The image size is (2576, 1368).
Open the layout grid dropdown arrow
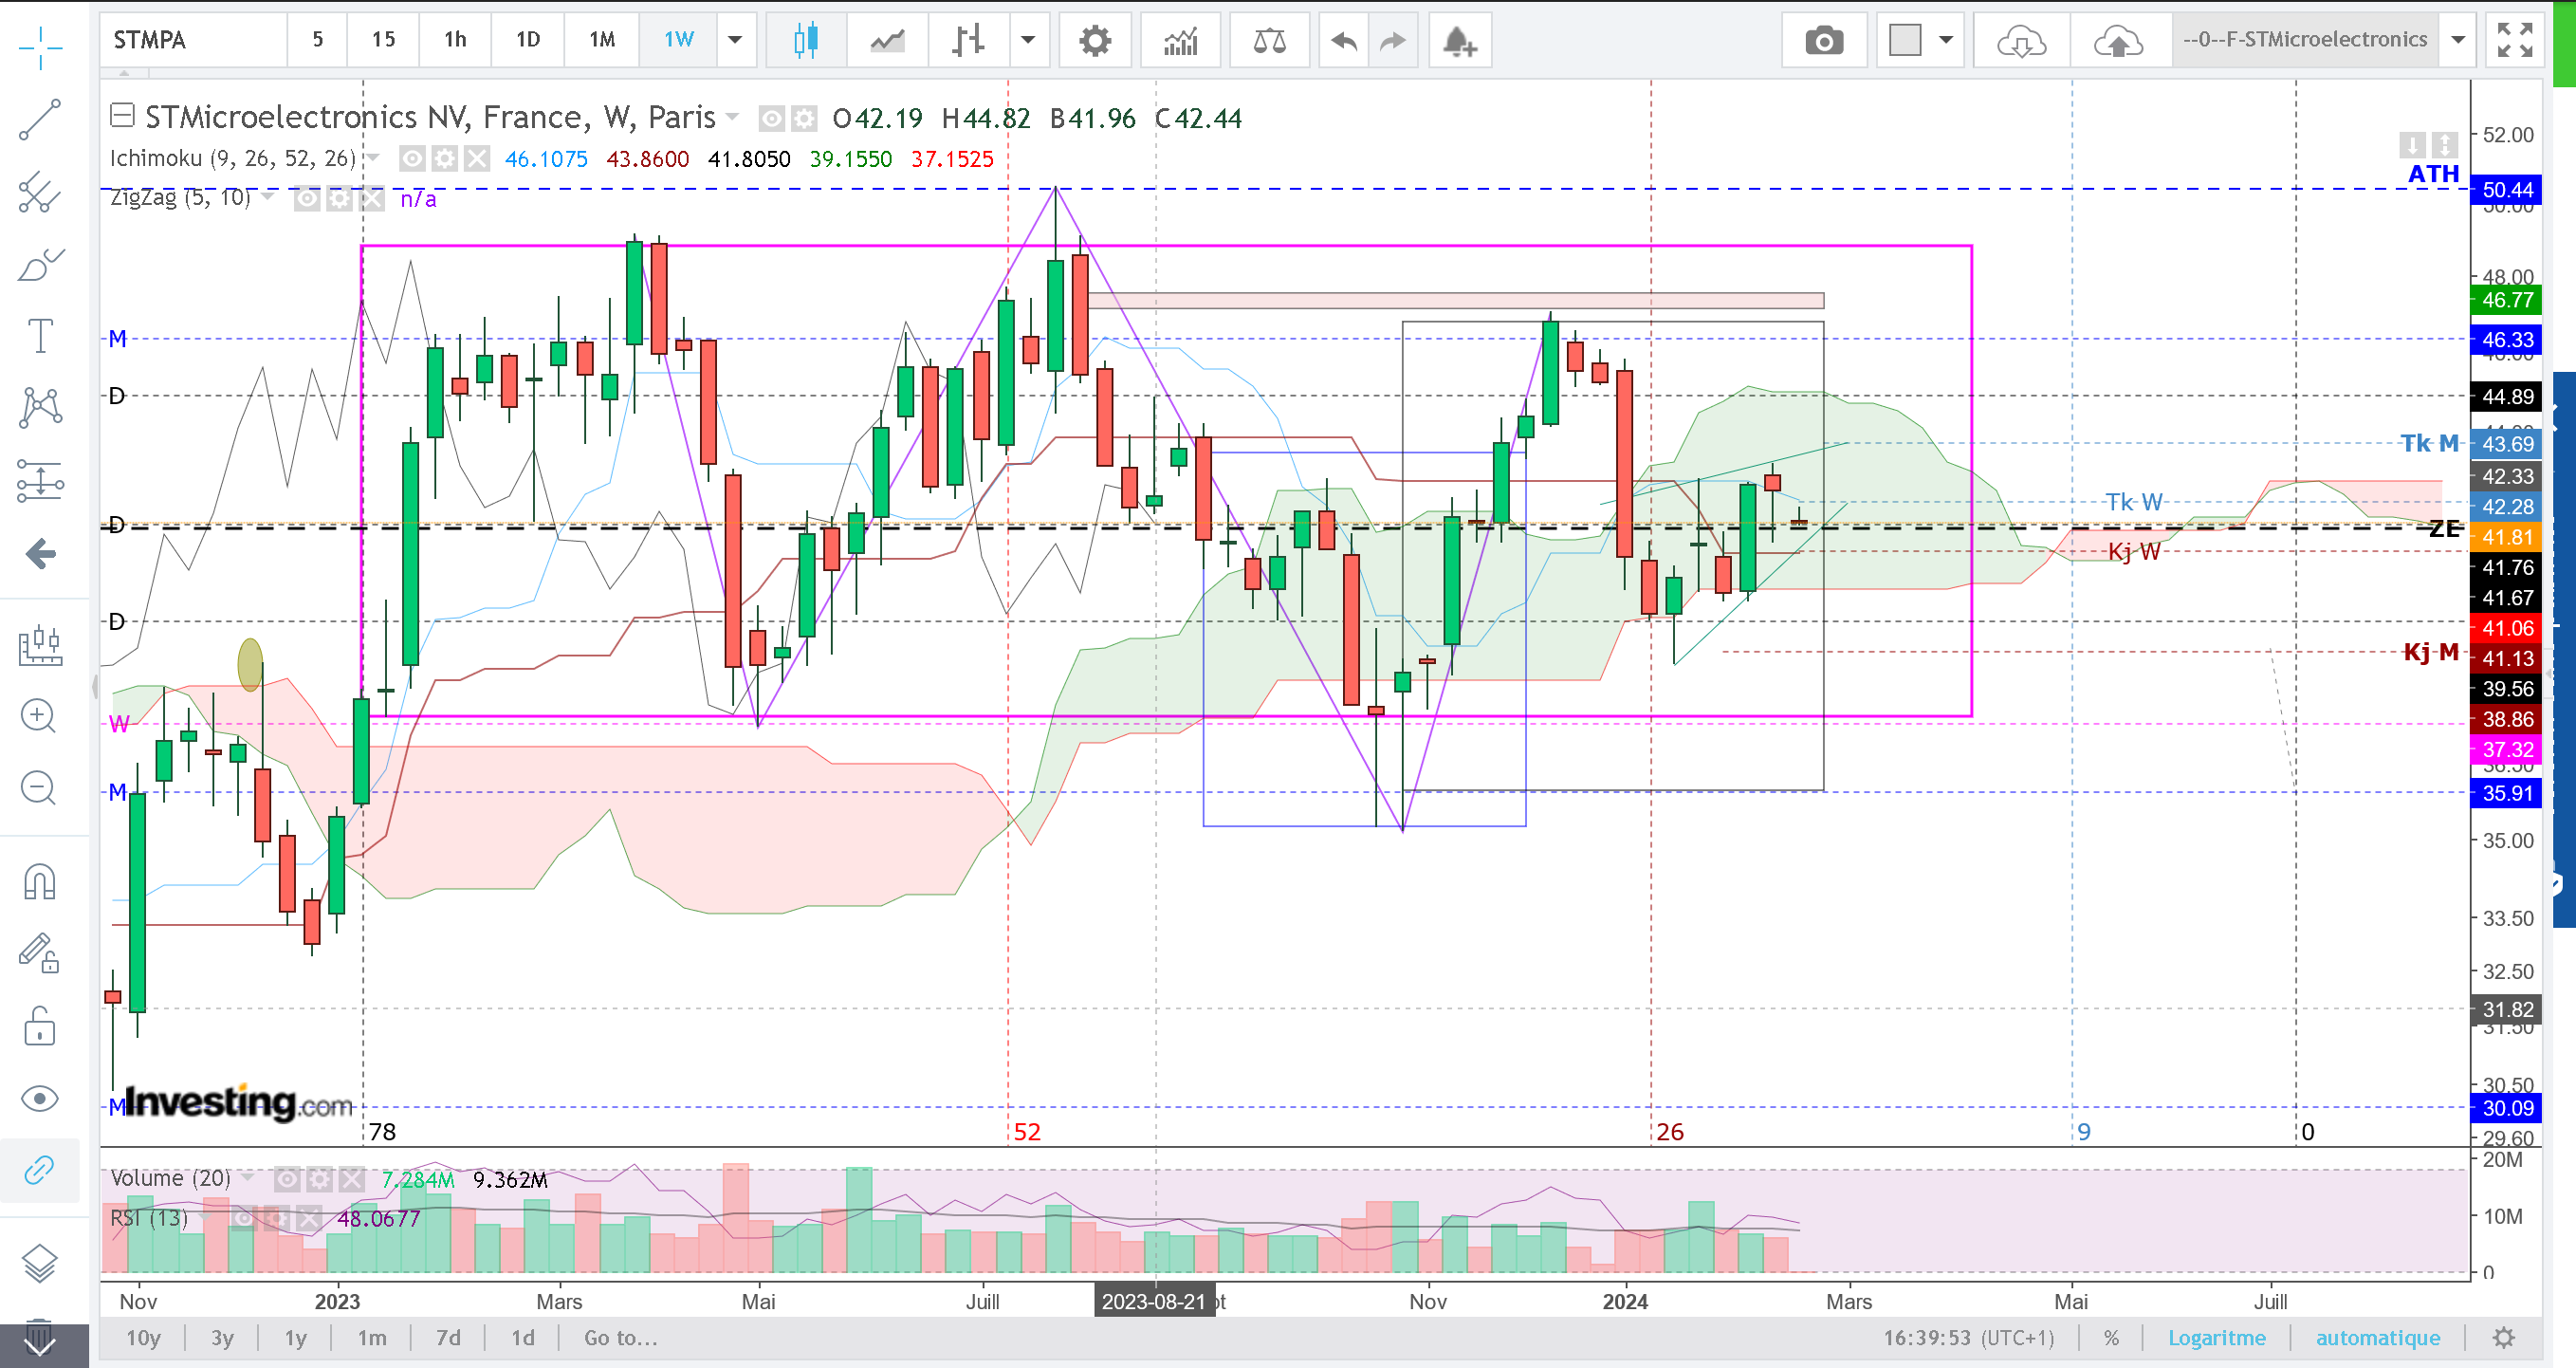pyautogui.click(x=1946, y=40)
